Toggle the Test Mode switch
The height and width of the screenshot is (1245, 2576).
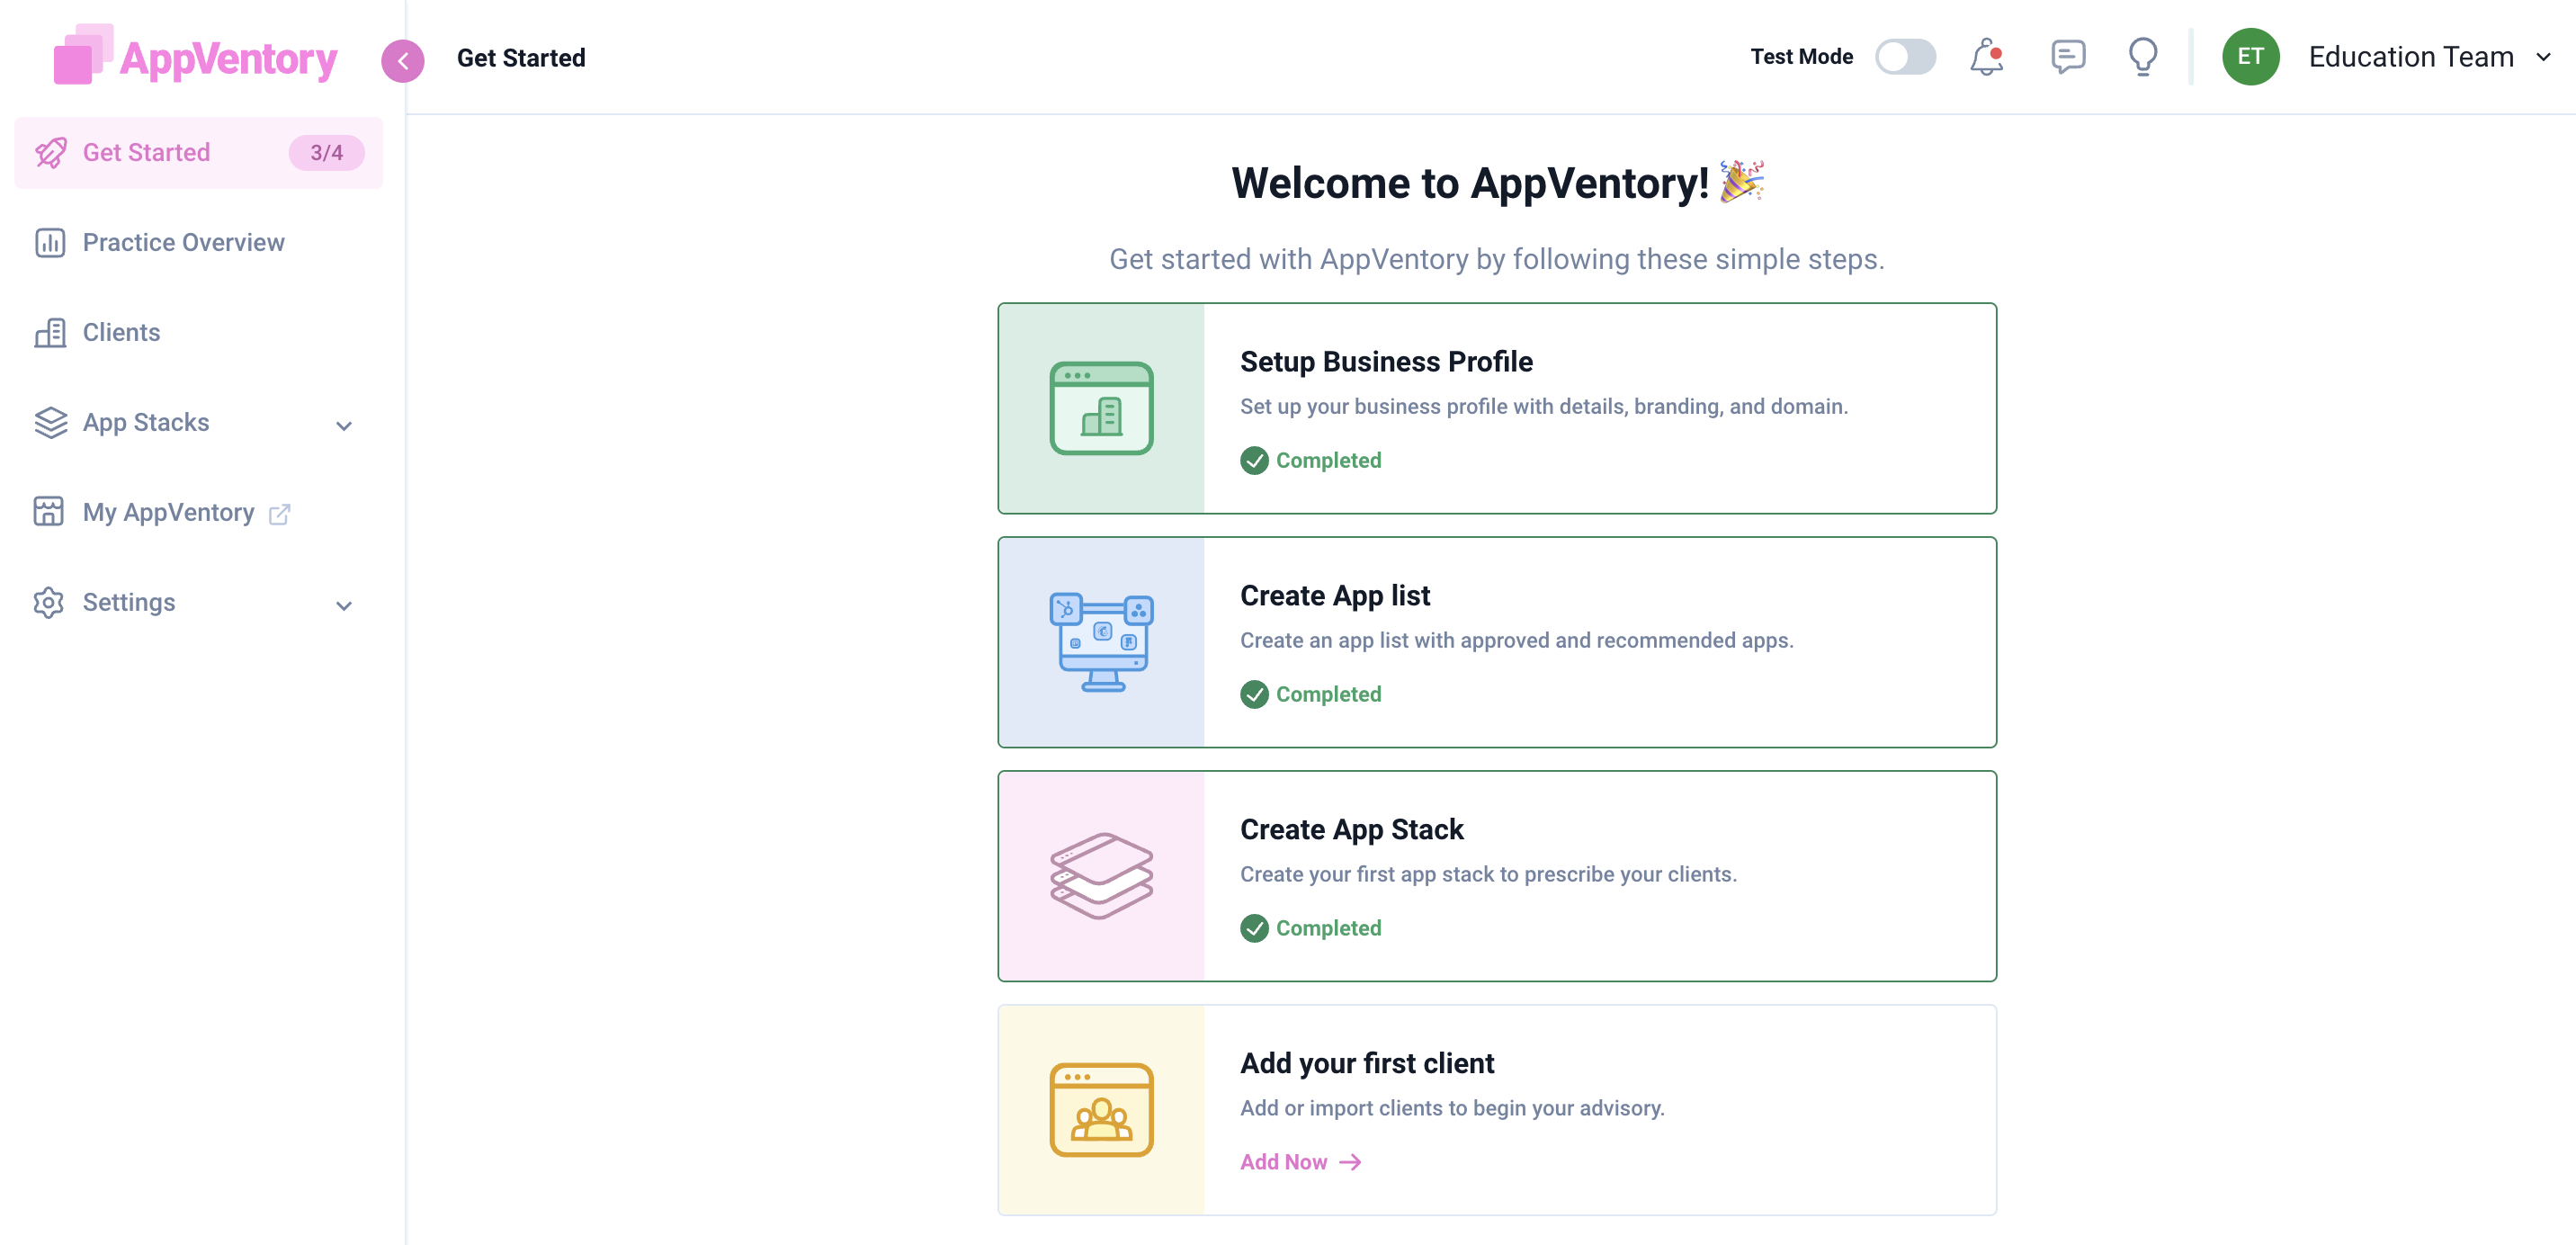[1904, 57]
